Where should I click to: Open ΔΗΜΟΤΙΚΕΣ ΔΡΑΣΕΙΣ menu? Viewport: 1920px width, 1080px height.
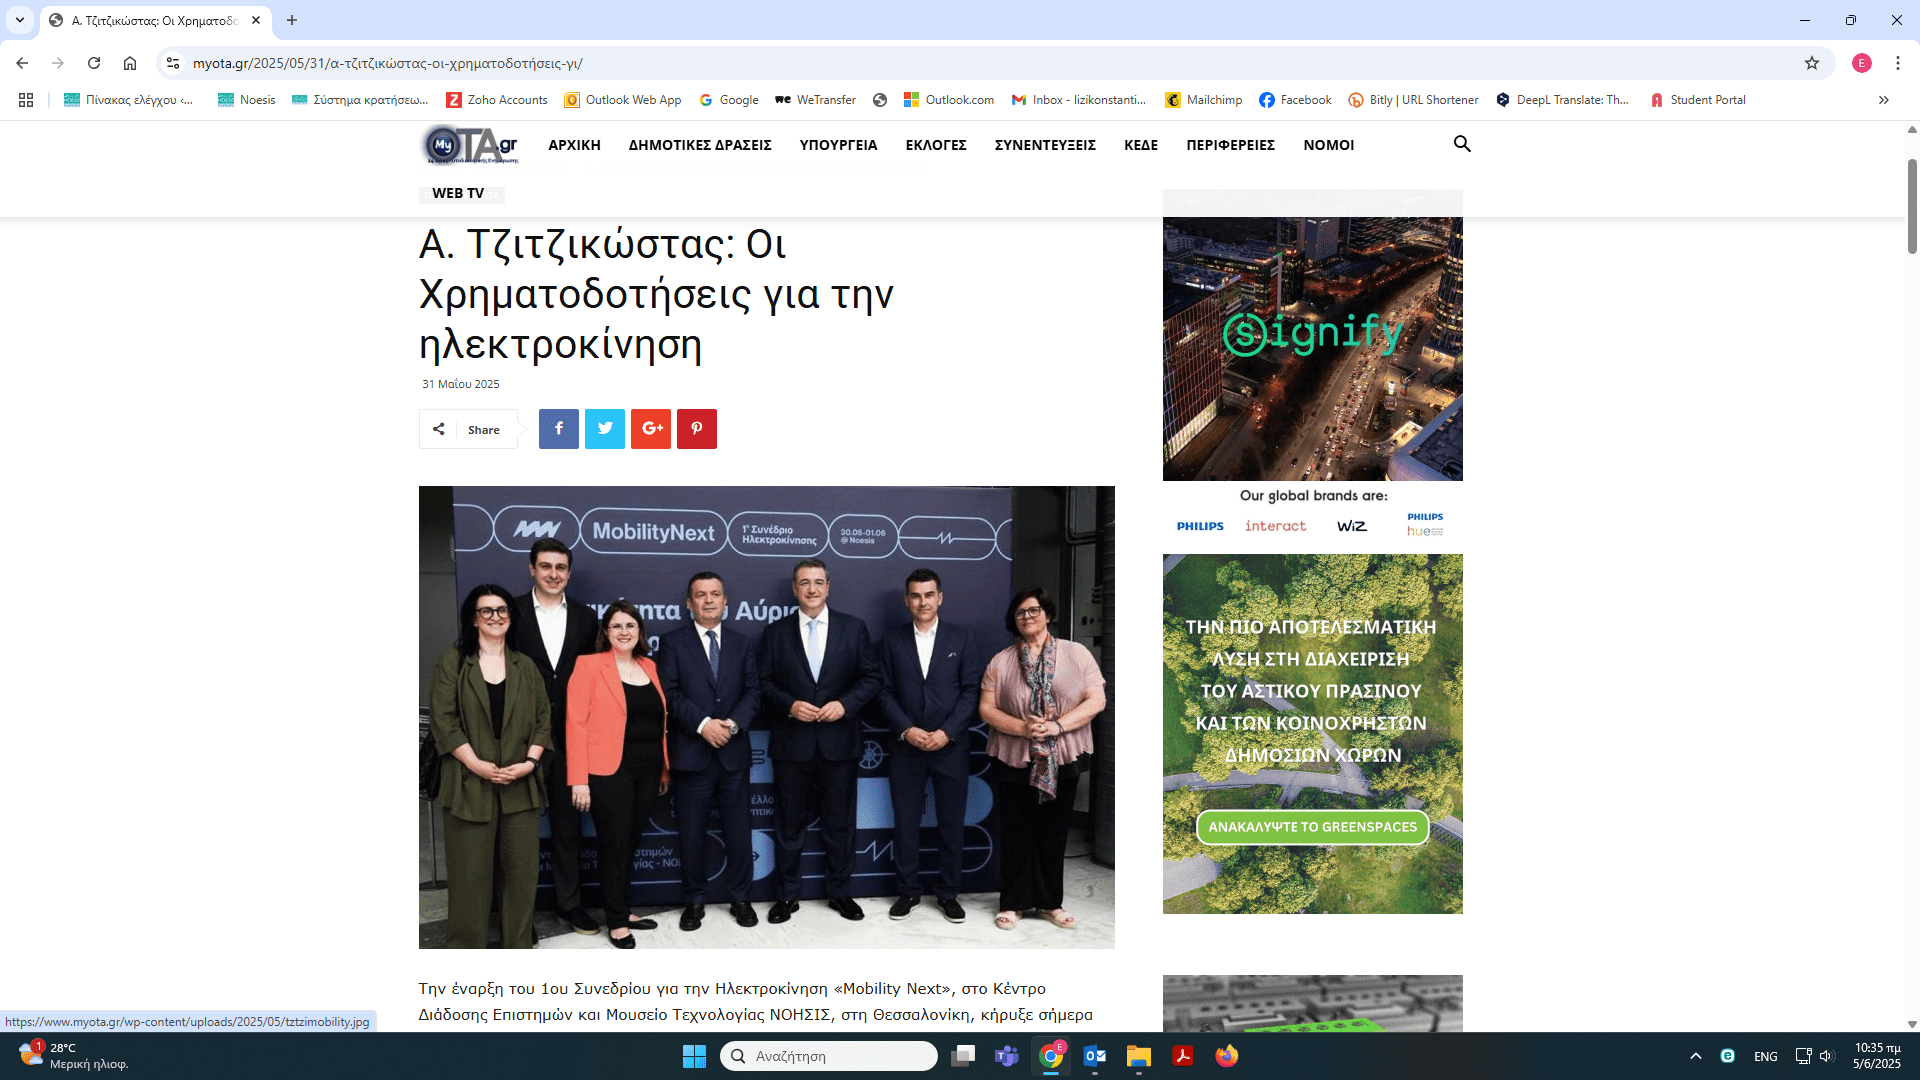pos(700,145)
